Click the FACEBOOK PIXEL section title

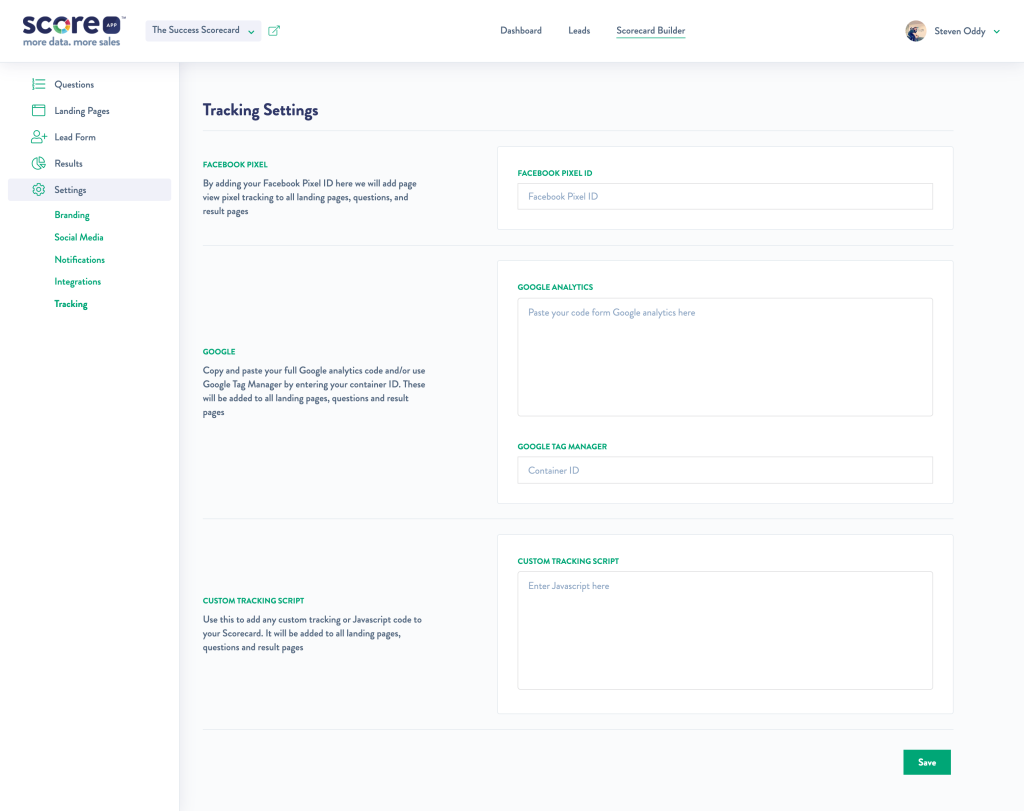[x=235, y=165]
